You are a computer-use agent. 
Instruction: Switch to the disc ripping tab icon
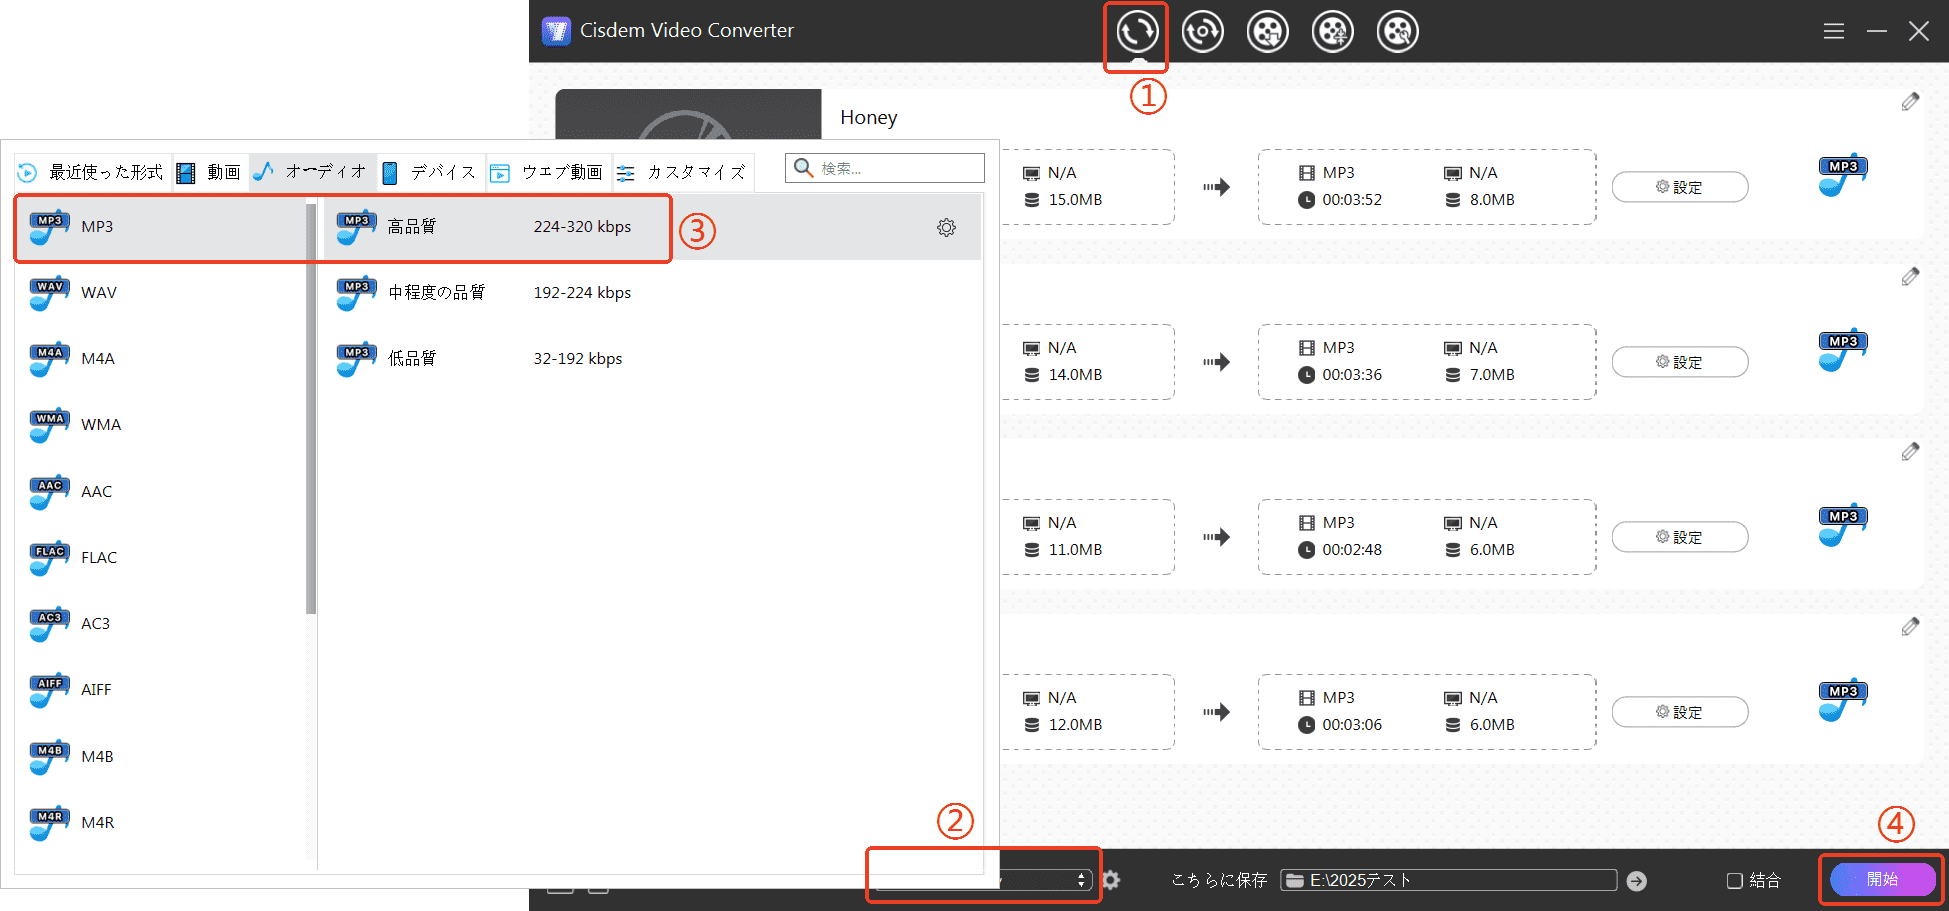coord(1202,32)
